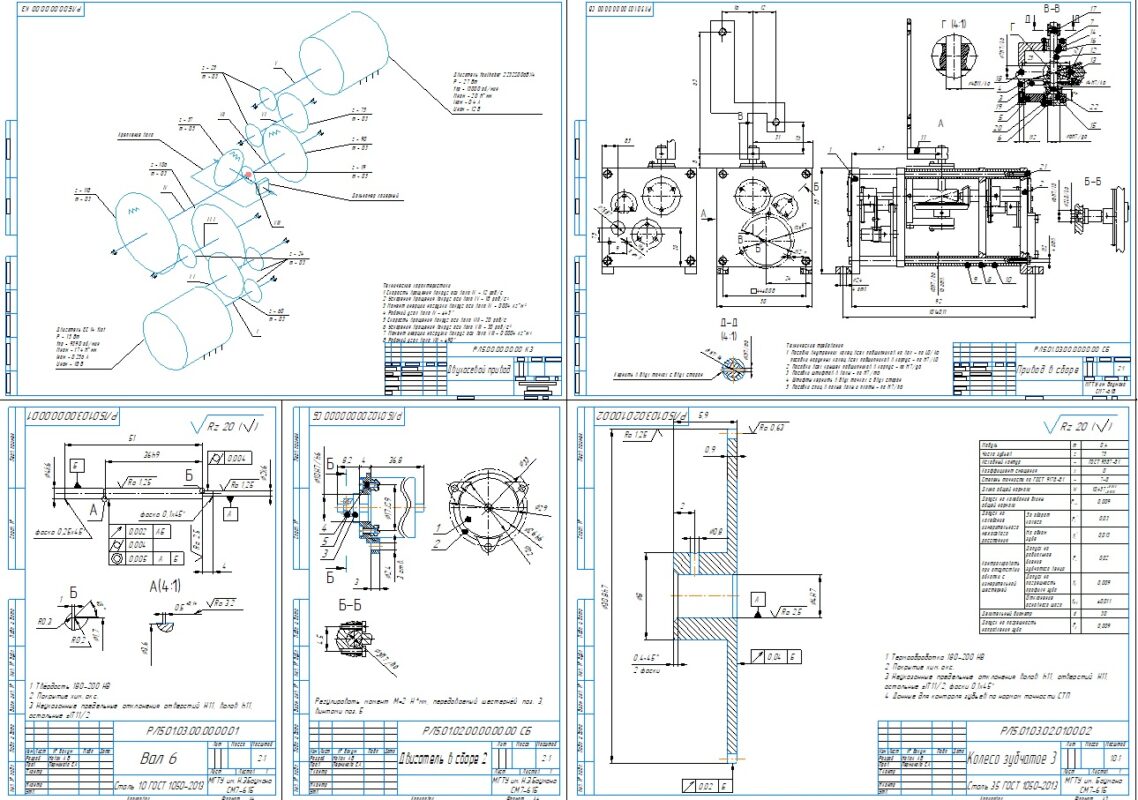
Task: Select the 'Г (4:1)' detail view label
Action: [x=953, y=25]
